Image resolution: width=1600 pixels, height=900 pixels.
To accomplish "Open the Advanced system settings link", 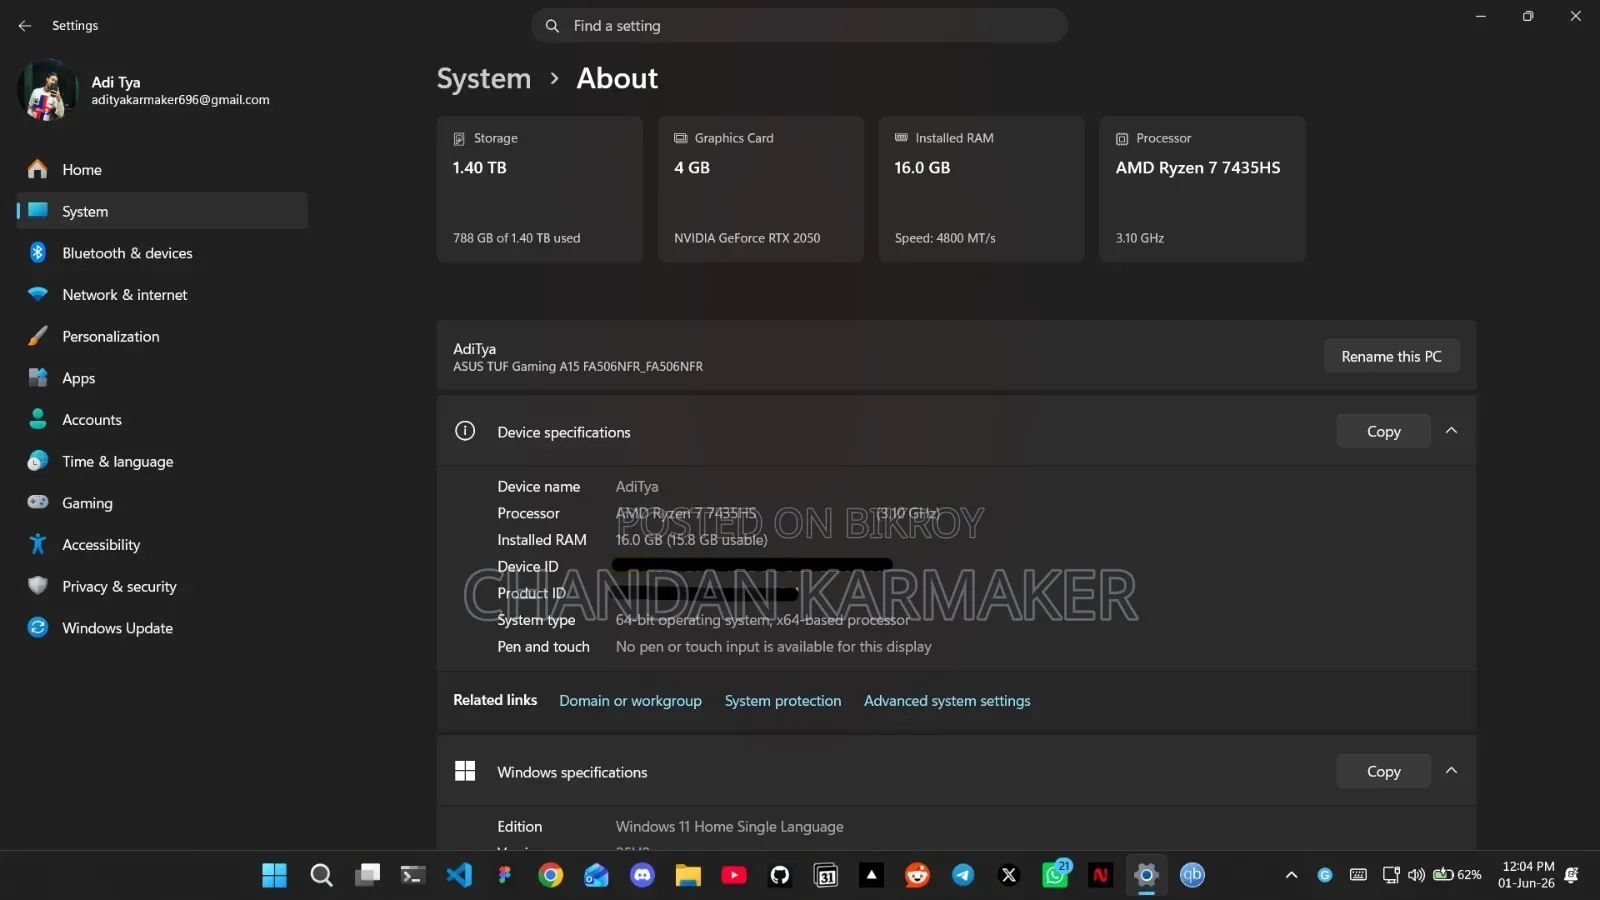I will coord(947,701).
